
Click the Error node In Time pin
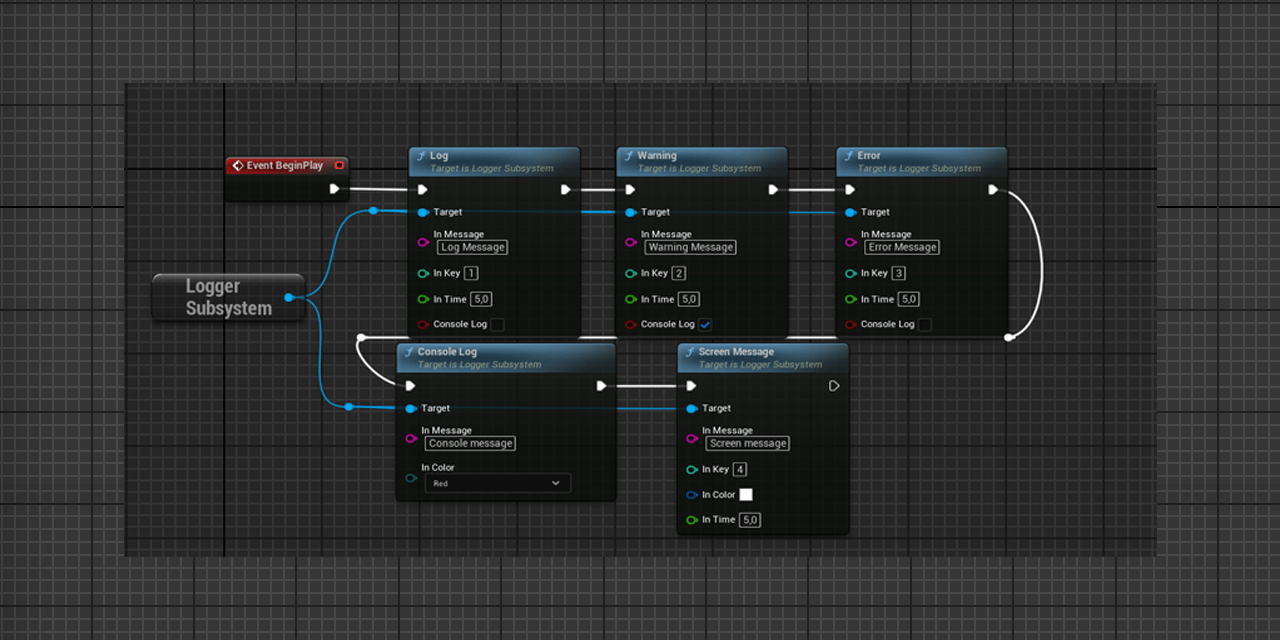point(851,299)
